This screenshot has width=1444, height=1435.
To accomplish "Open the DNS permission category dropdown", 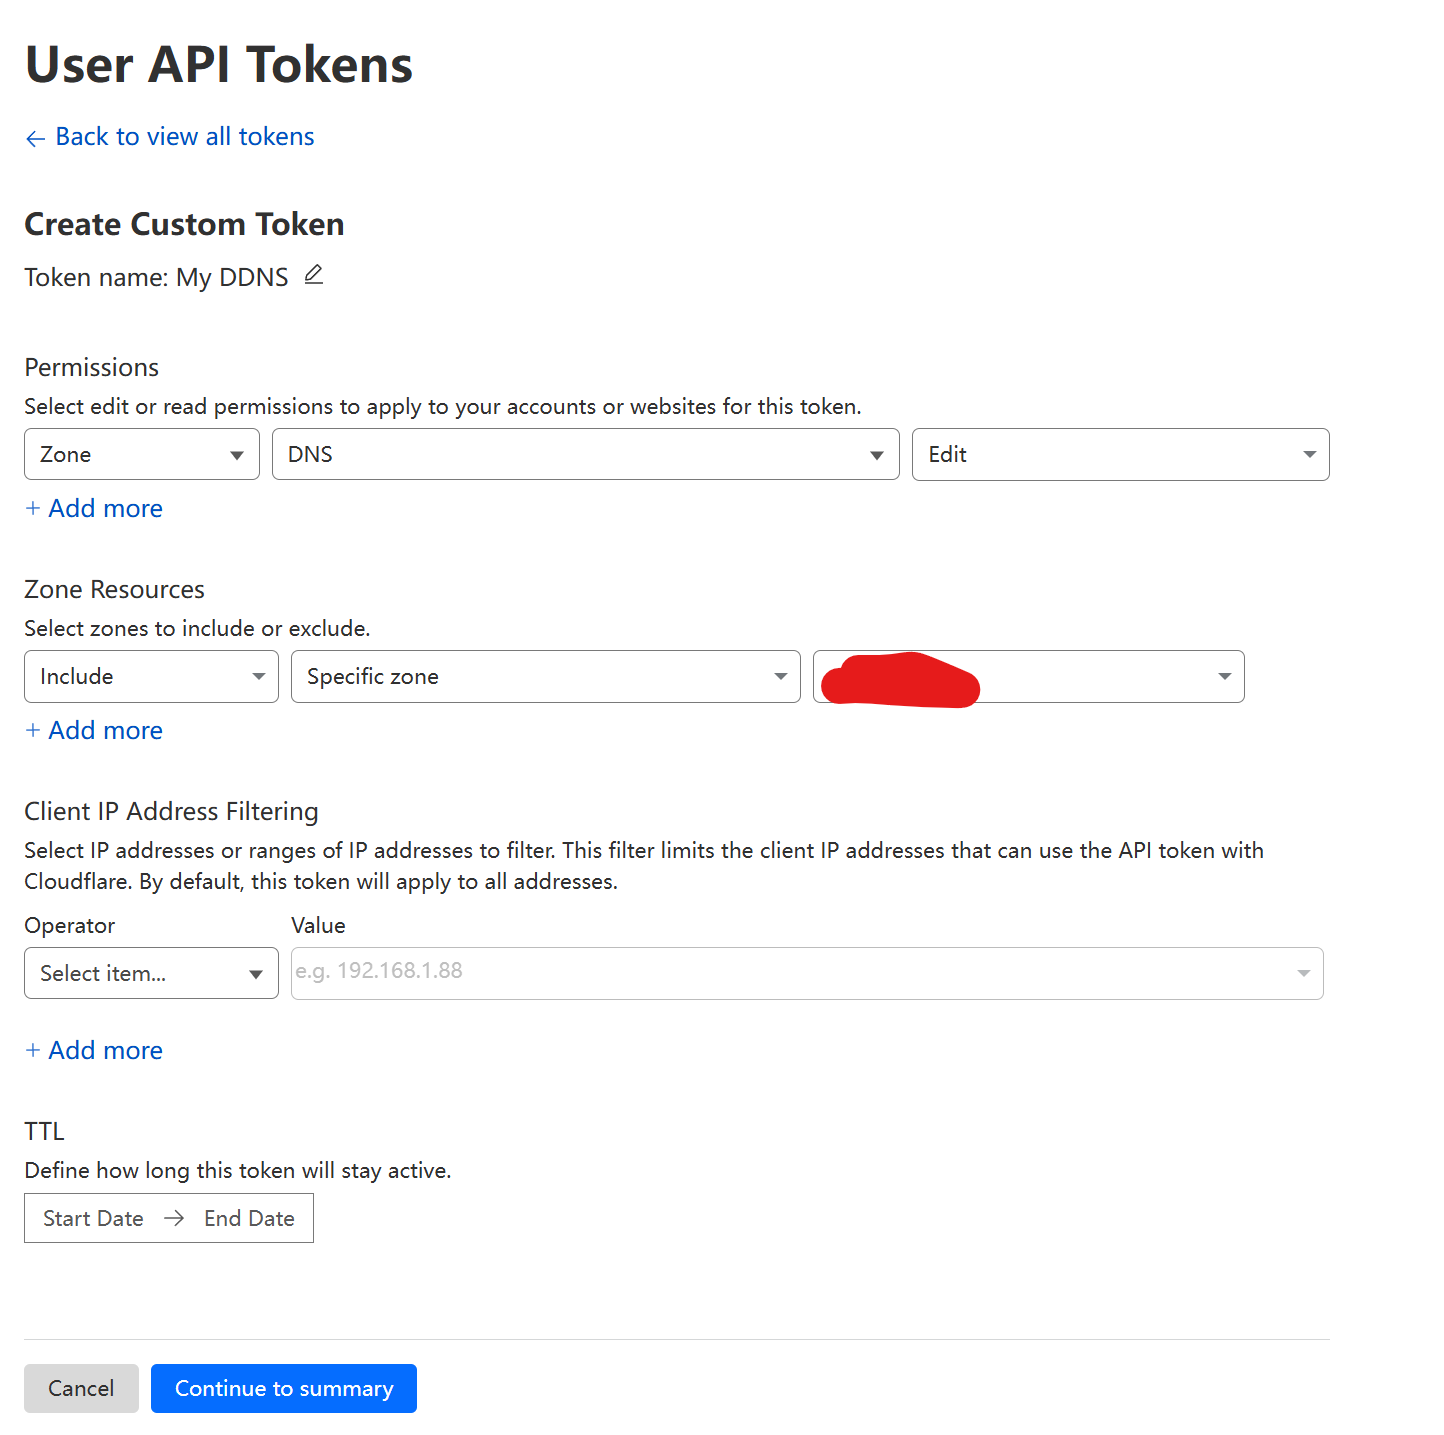I will (585, 455).
